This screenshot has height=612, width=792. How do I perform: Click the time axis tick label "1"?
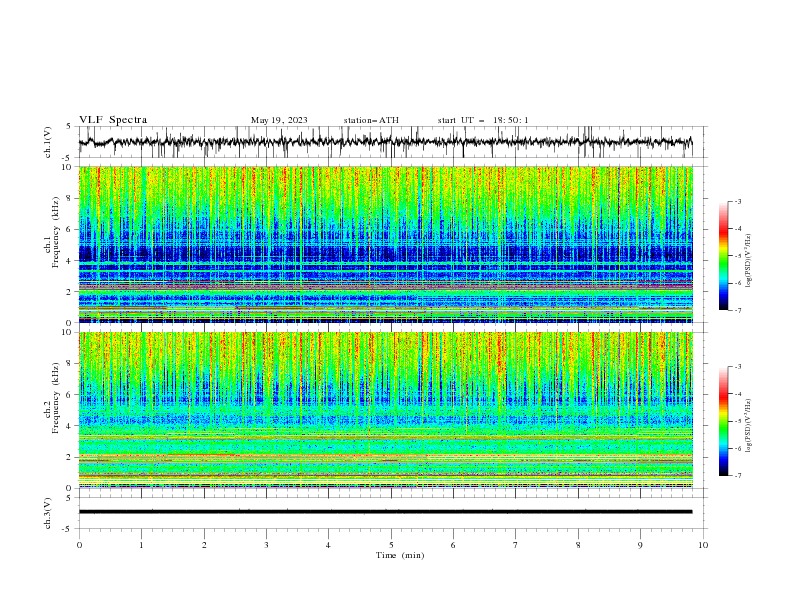pyautogui.click(x=141, y=545)
